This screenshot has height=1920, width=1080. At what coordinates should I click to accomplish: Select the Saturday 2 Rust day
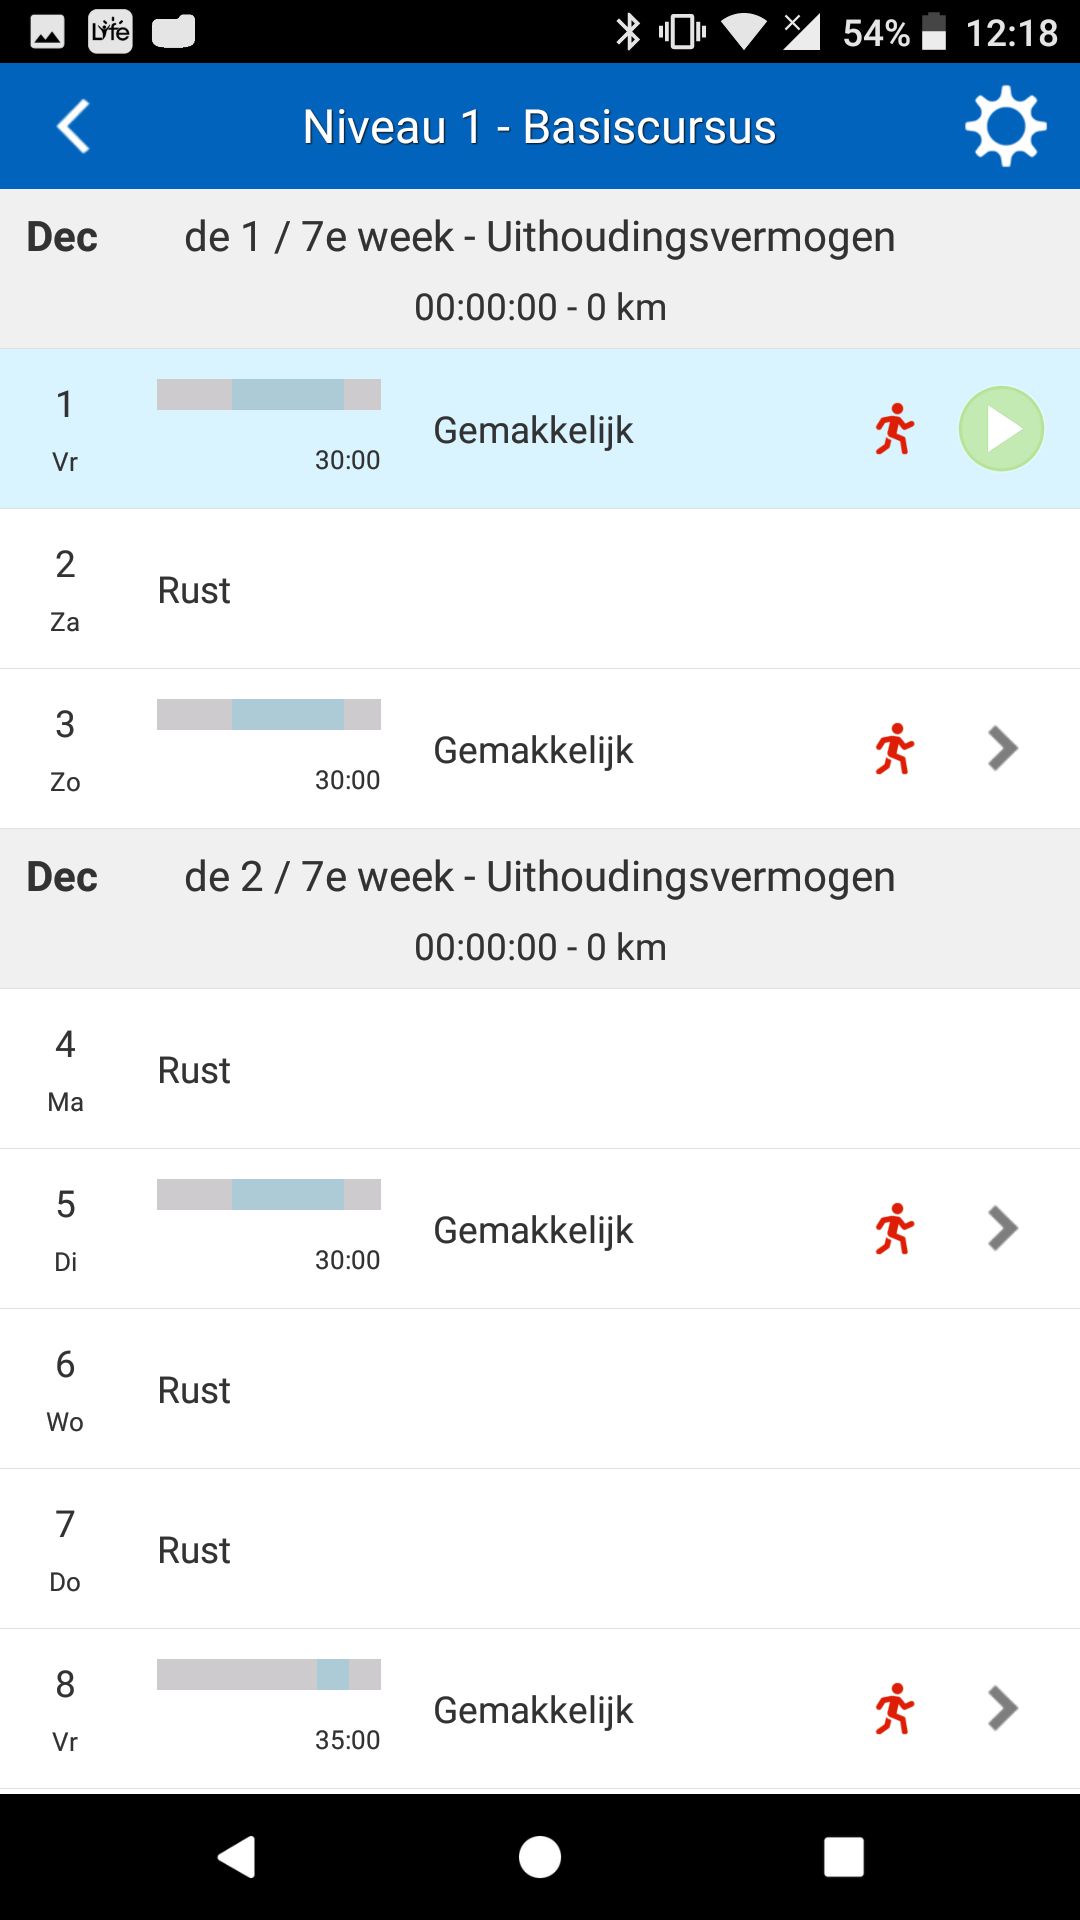540,589
